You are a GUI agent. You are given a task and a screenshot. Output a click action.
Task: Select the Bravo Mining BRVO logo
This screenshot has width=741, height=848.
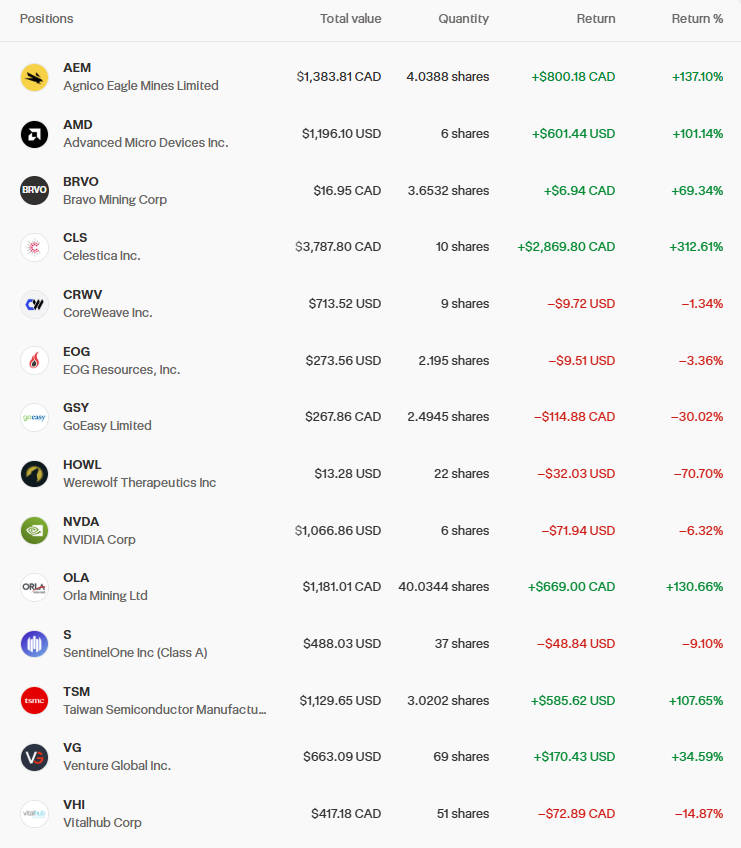pos(34,190)
